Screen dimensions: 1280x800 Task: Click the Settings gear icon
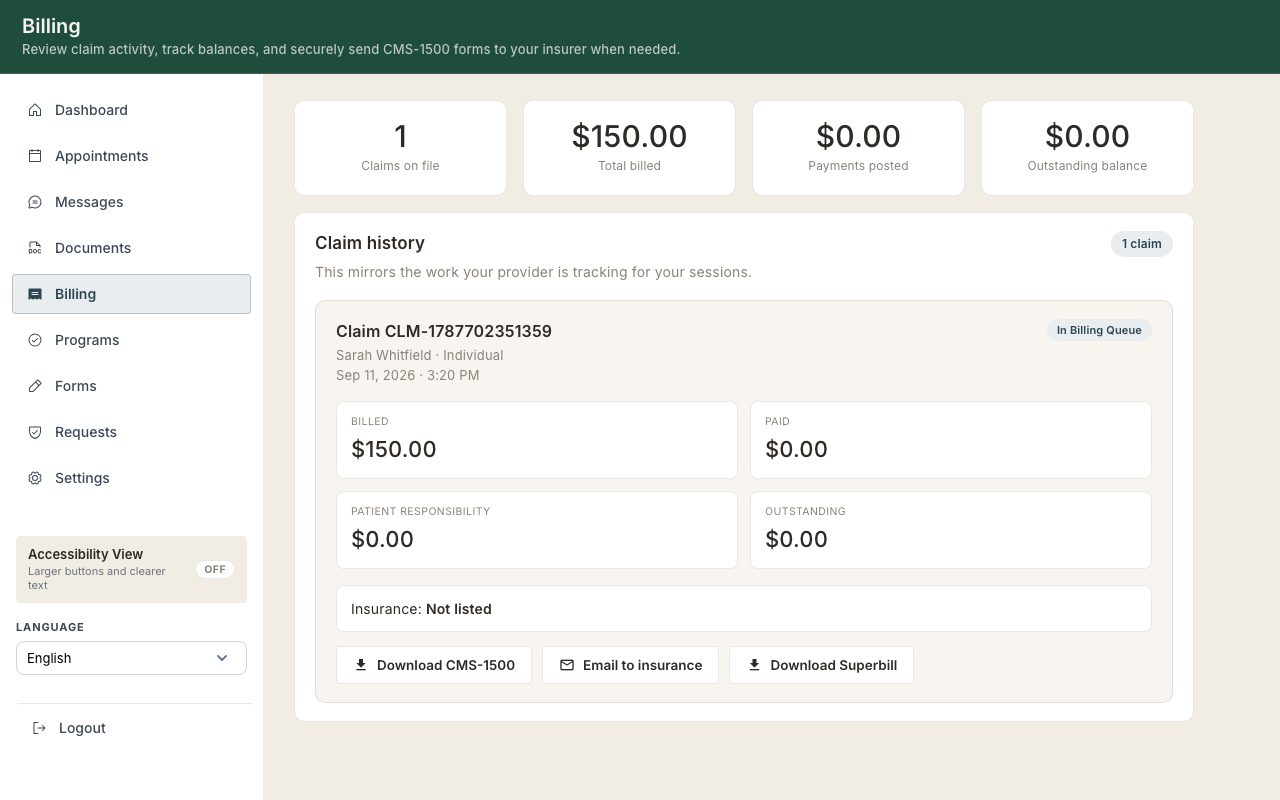35,478
